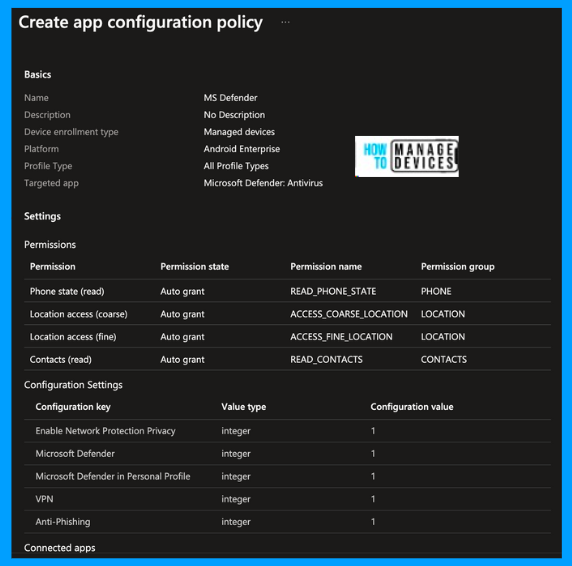
Task: Select the 'Phone state (read)' row
Action: [x=287, y=291]
